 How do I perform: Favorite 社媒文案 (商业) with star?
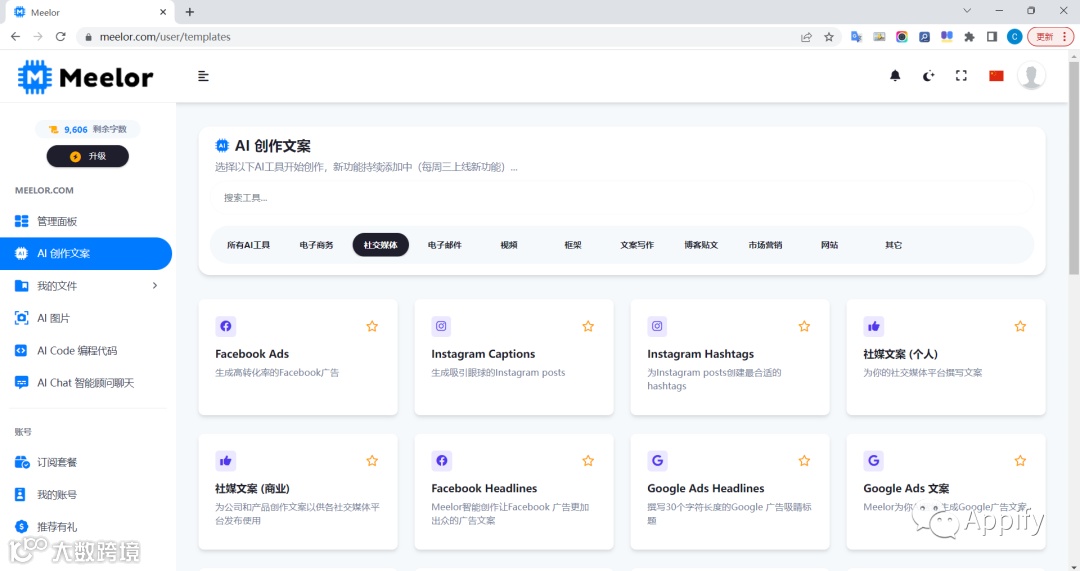[x=372, y=461]
